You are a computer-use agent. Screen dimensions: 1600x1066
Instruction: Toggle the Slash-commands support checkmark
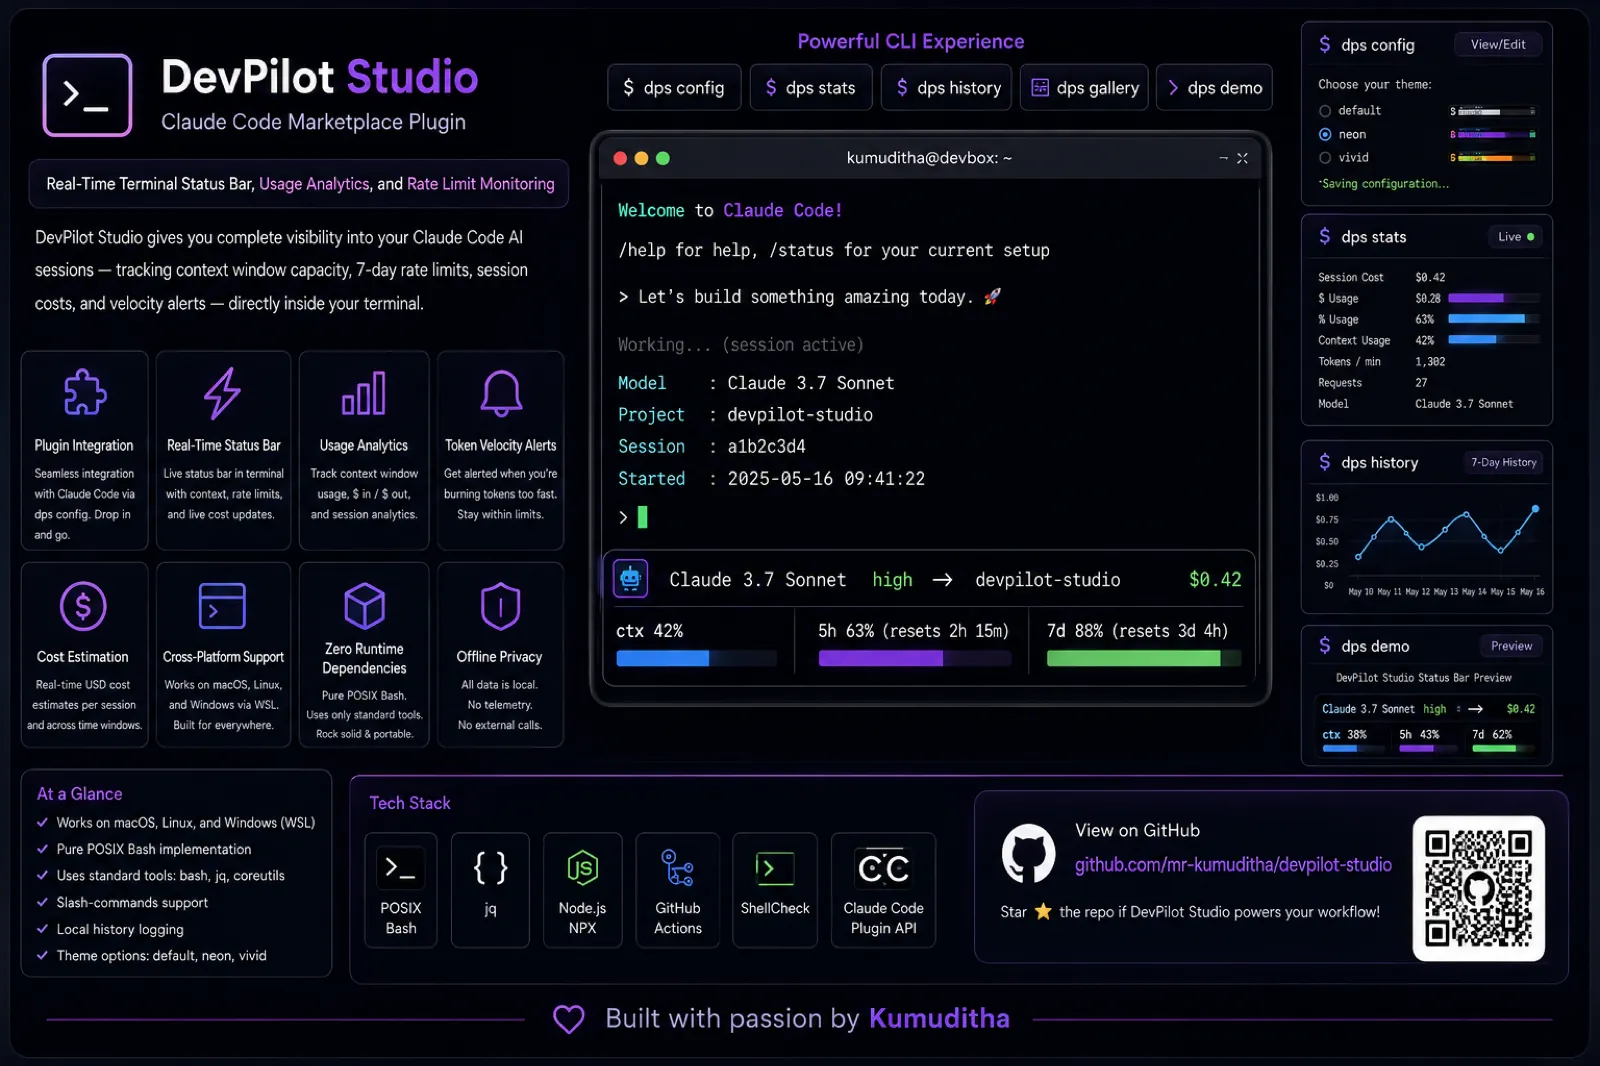point(42,902)
